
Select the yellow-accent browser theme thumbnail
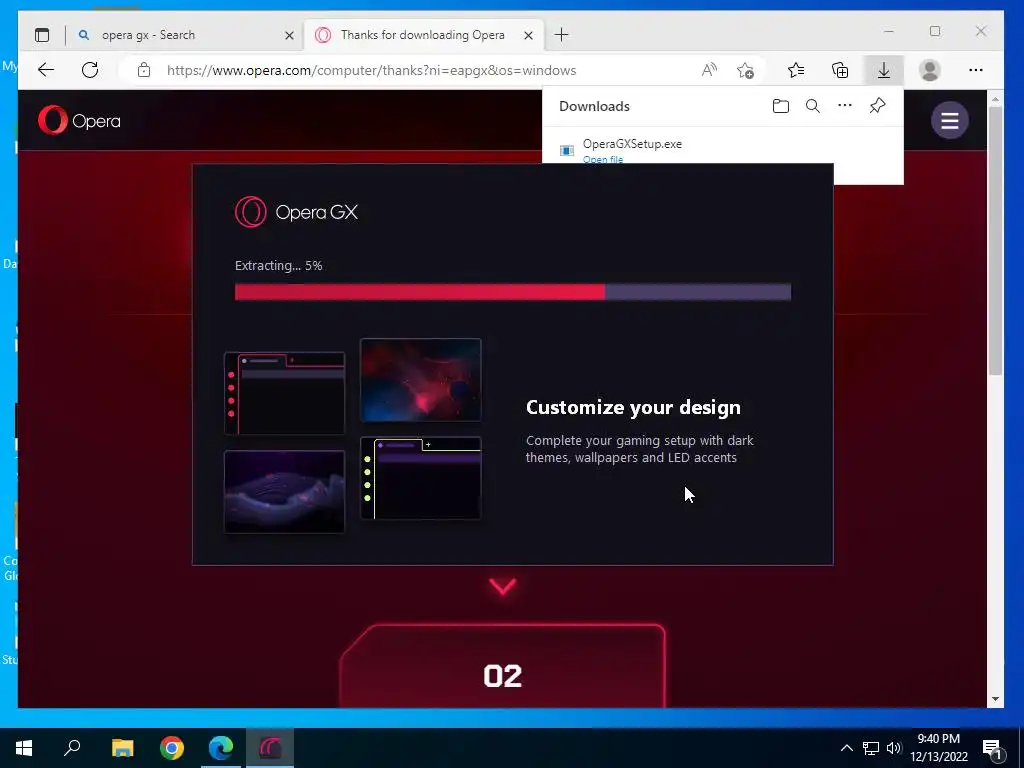[x=421, y=478]
